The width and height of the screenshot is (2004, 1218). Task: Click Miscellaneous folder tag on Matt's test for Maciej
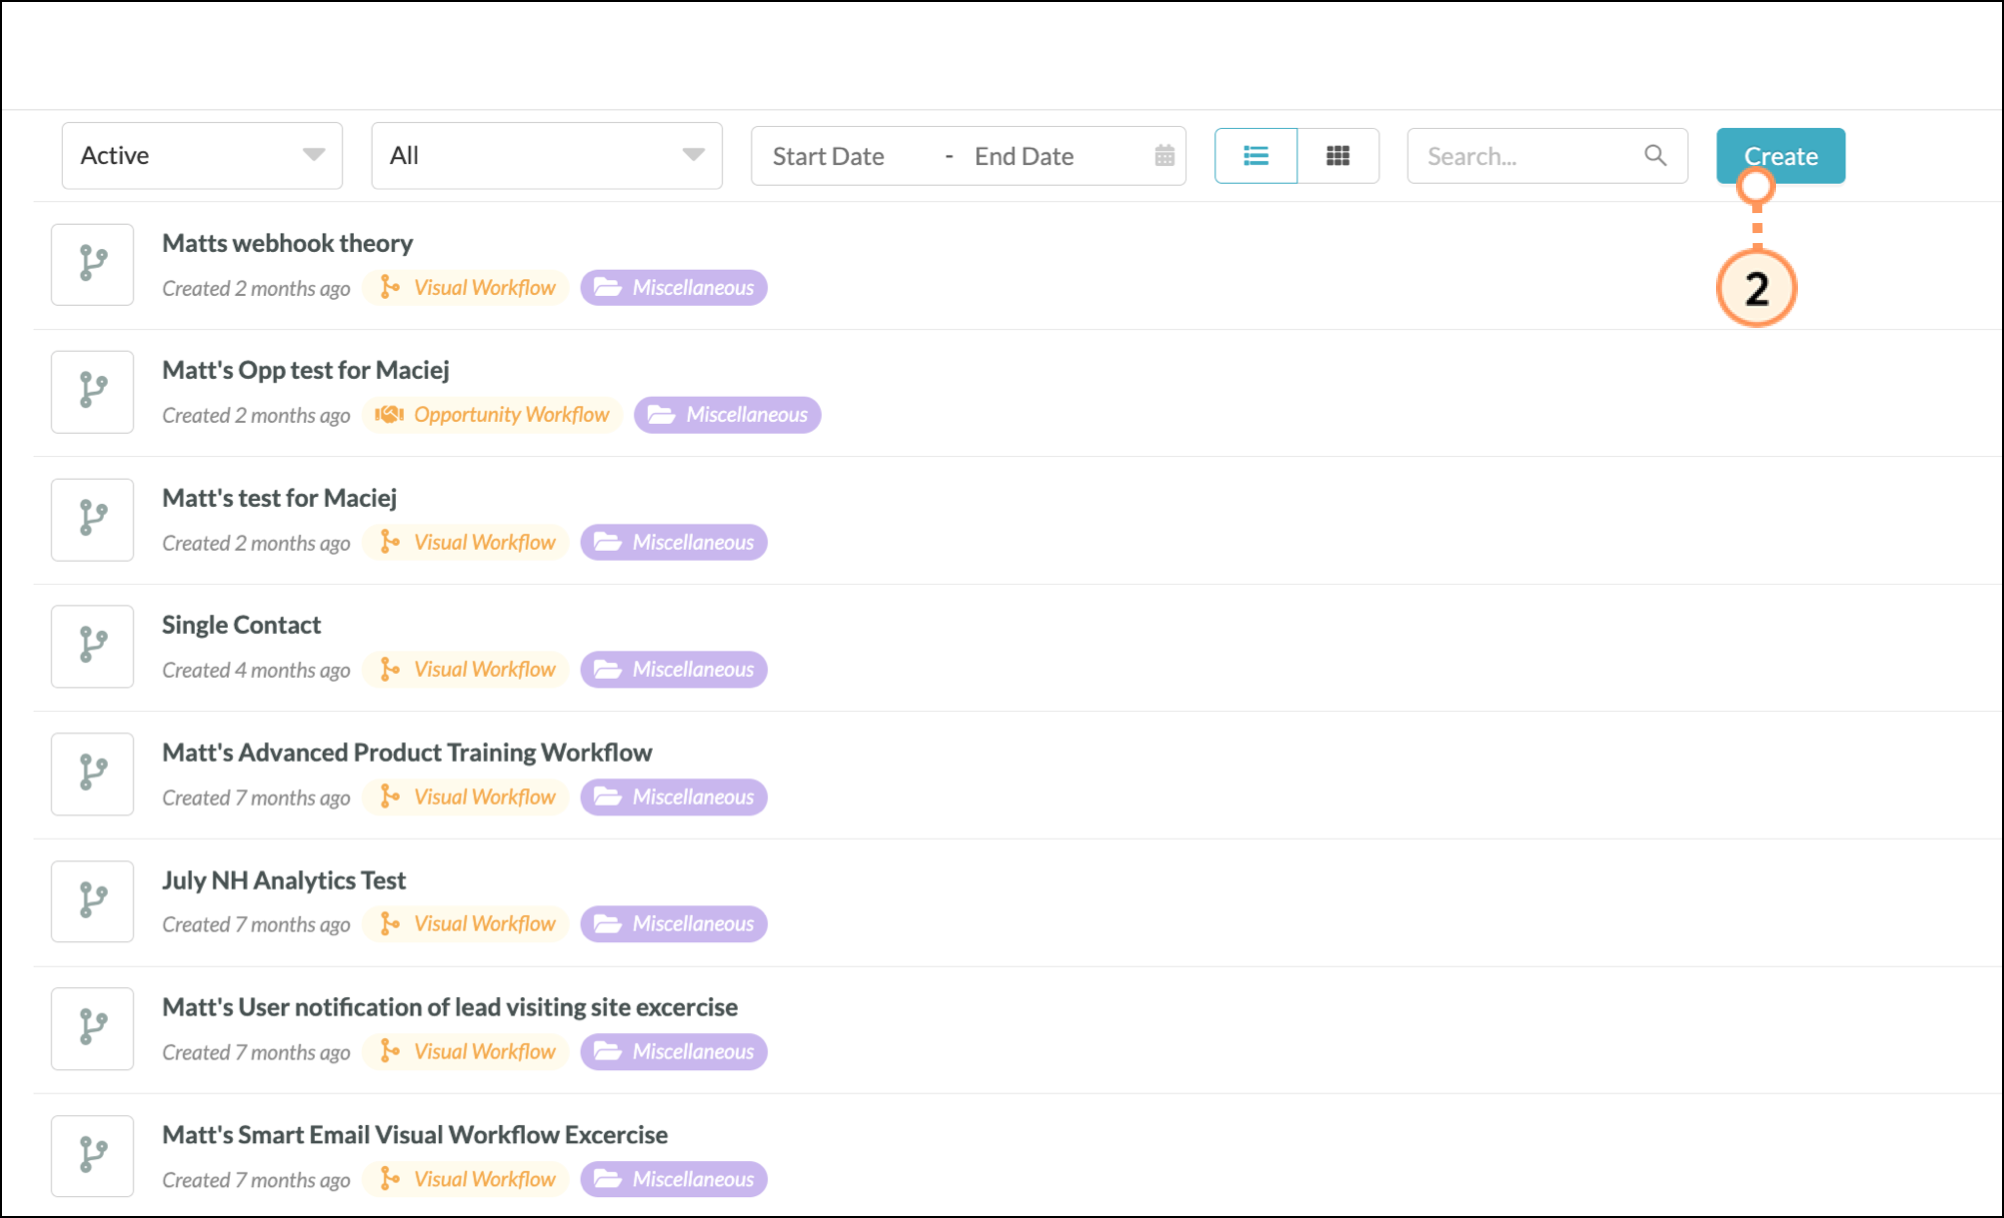pyautogui.click(x=674, y=542)
